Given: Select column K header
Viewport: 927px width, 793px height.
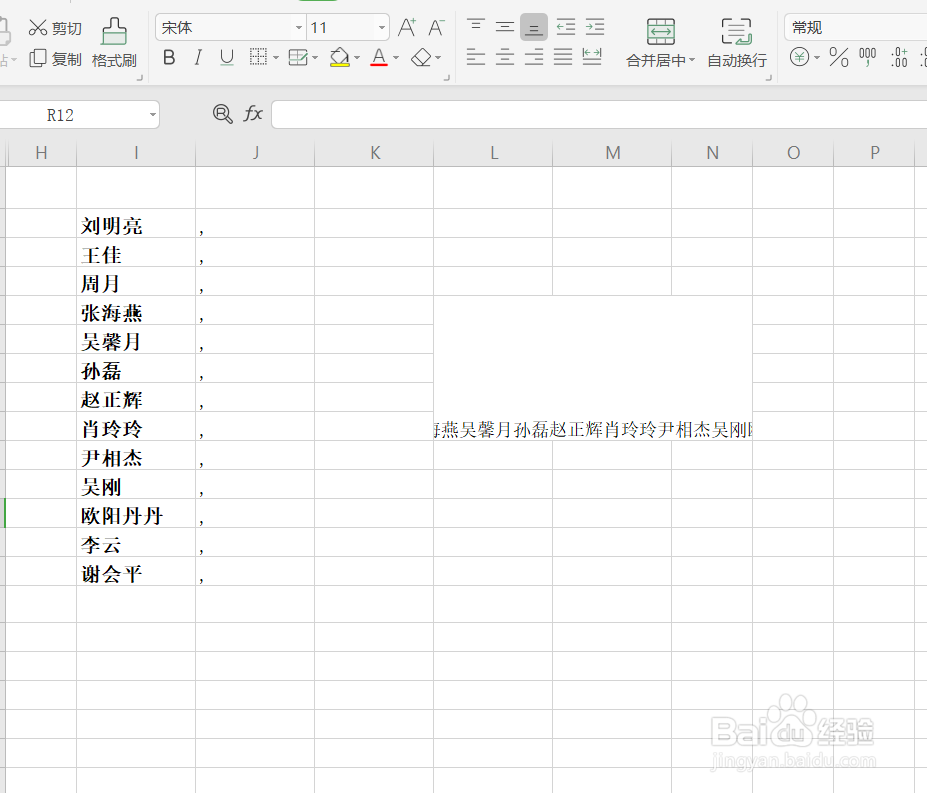Looking at the screenshot, I should point(375,153).
